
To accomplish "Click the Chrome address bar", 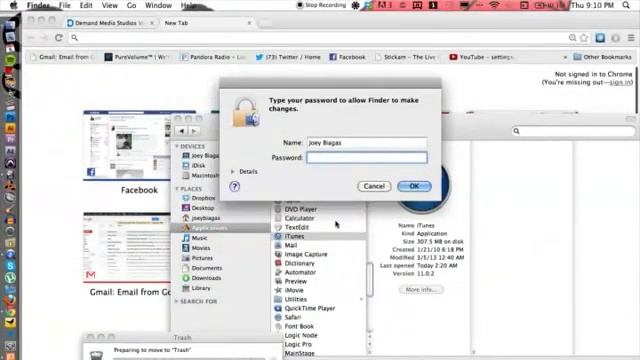I will tap(318, 38).
